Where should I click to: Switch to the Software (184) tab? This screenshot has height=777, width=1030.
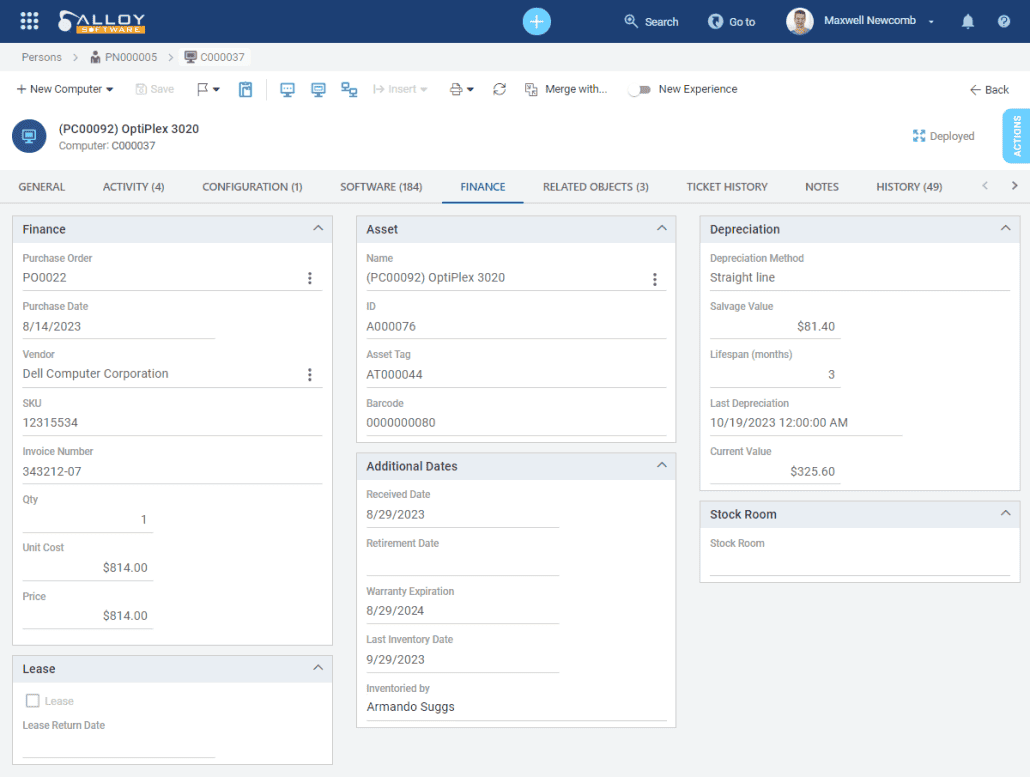pos(381,187)
